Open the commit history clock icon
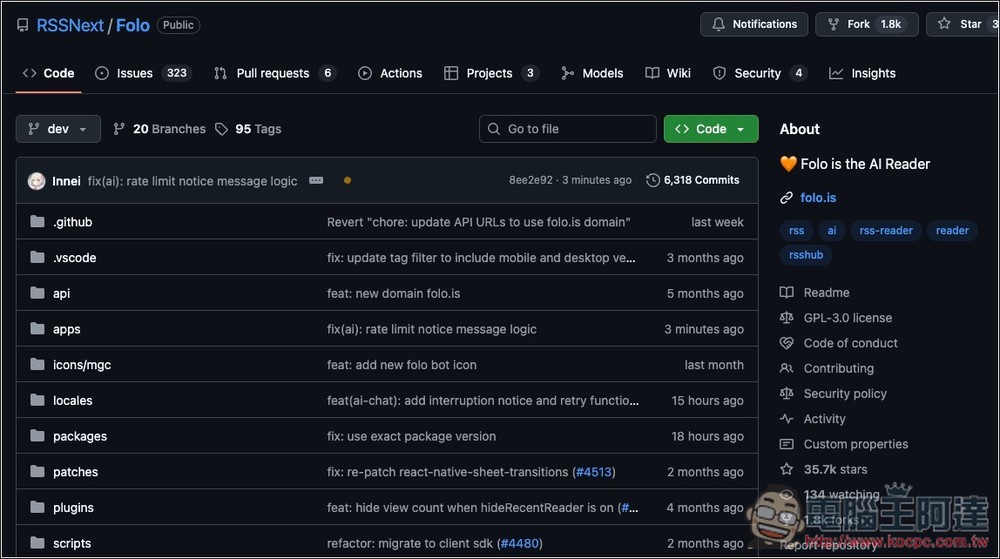Screen dimensions: 1000x559 [653, 180]
